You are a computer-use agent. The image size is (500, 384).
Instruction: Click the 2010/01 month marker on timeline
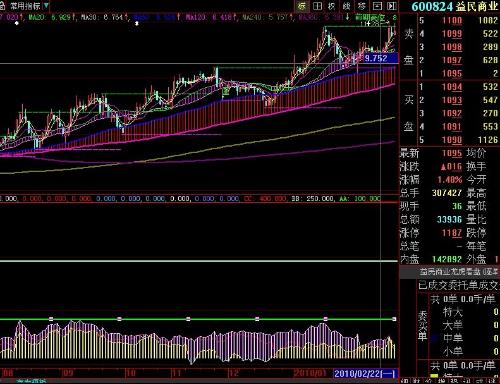point(310,373)
